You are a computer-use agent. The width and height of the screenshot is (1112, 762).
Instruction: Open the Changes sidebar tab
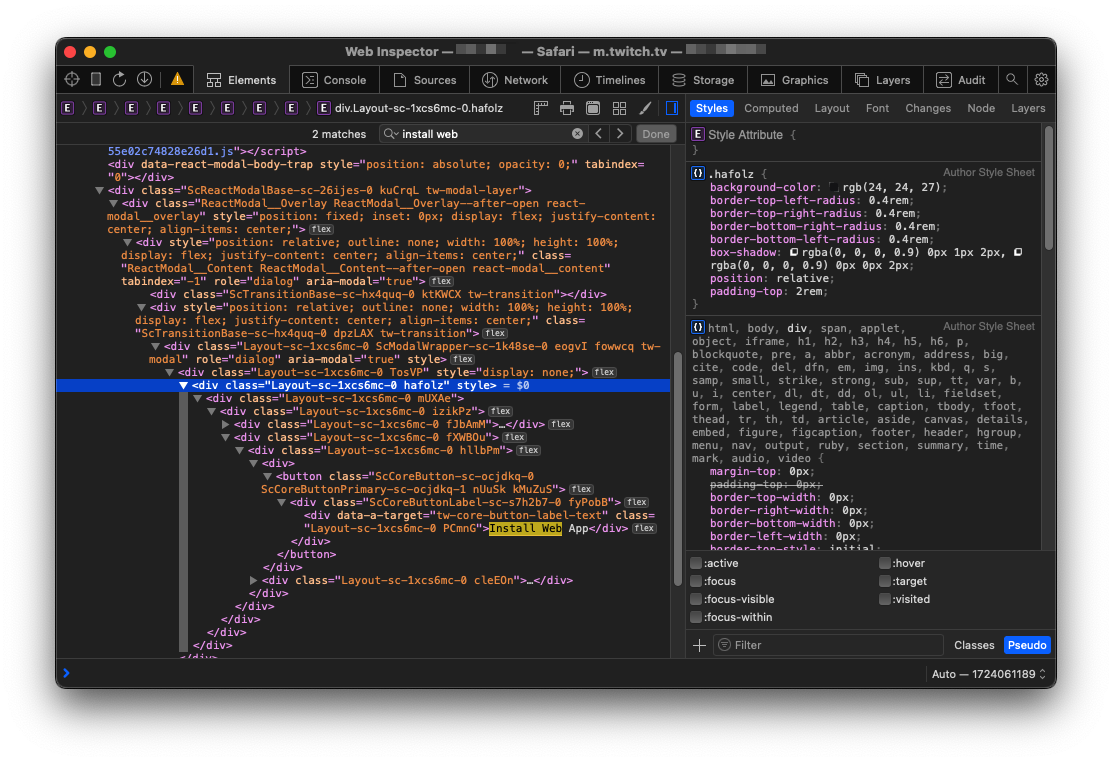928,108
